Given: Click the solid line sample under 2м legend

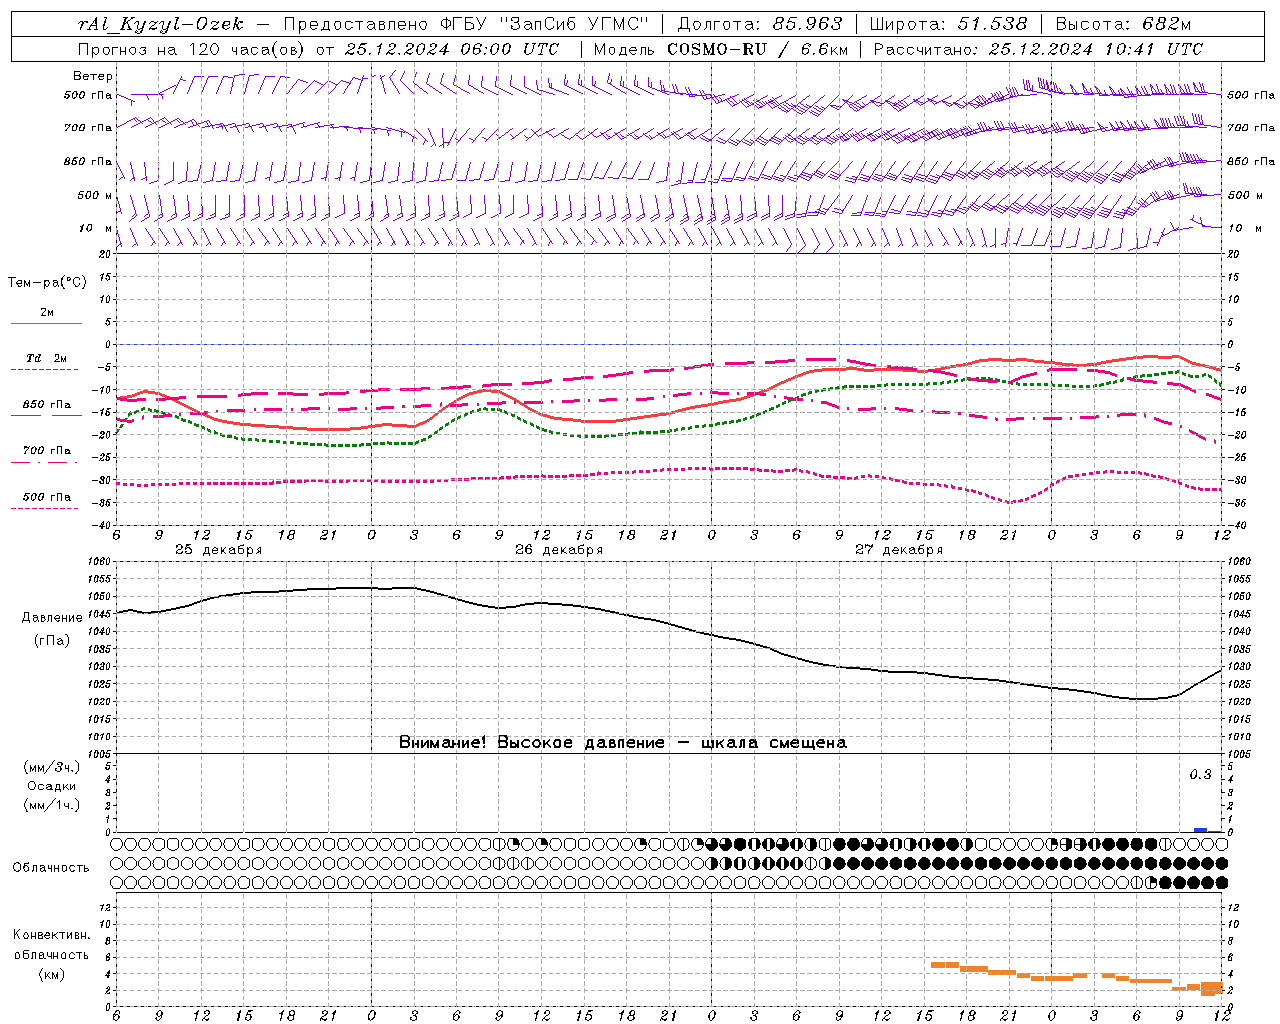Looking at the screenshot, I should click(46, 324).
